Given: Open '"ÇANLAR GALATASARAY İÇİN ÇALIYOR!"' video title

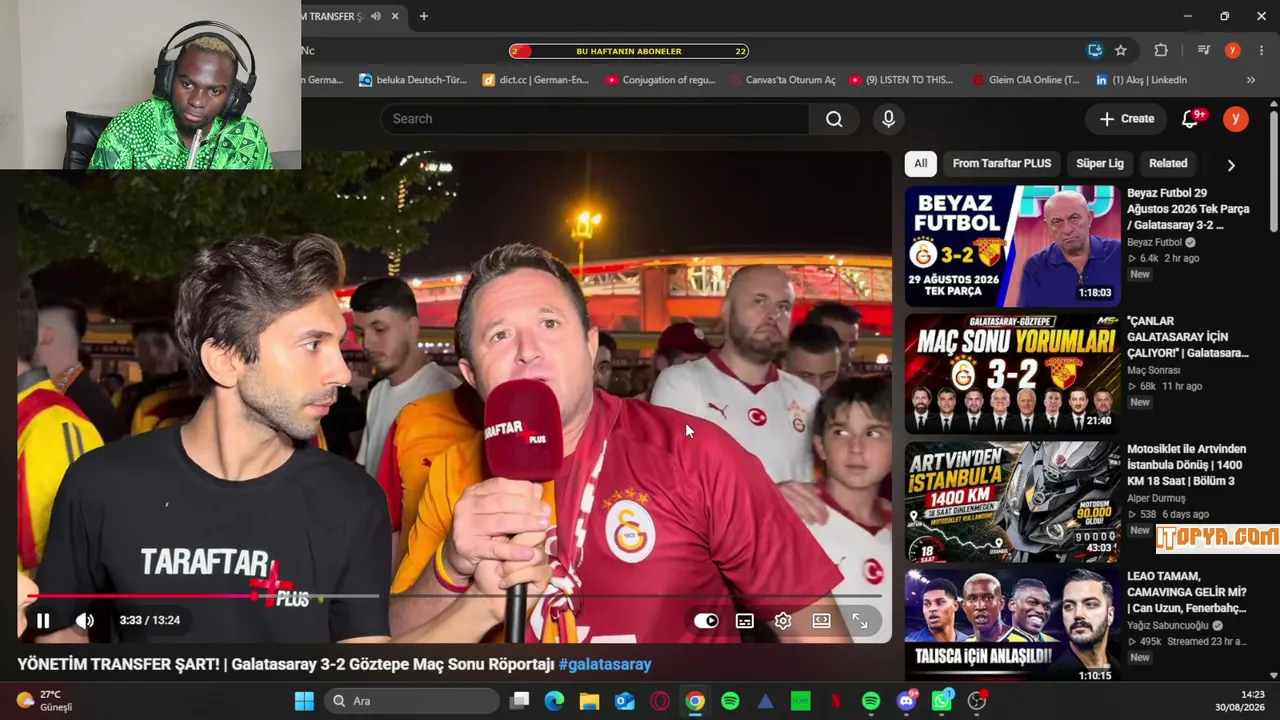Looking at the screenshot, I should click(1188, 337).
